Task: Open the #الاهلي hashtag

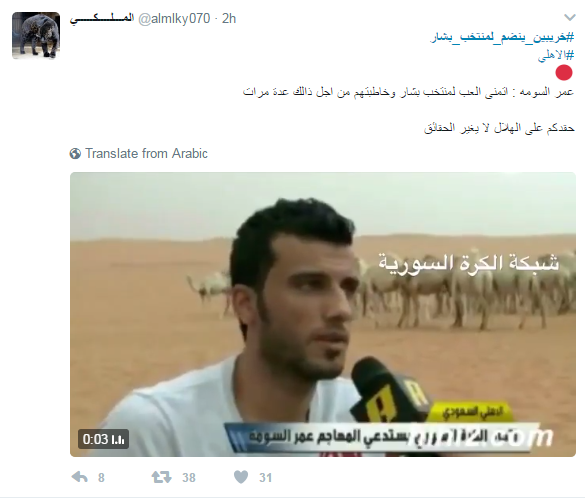Action: tap(556, 56)
